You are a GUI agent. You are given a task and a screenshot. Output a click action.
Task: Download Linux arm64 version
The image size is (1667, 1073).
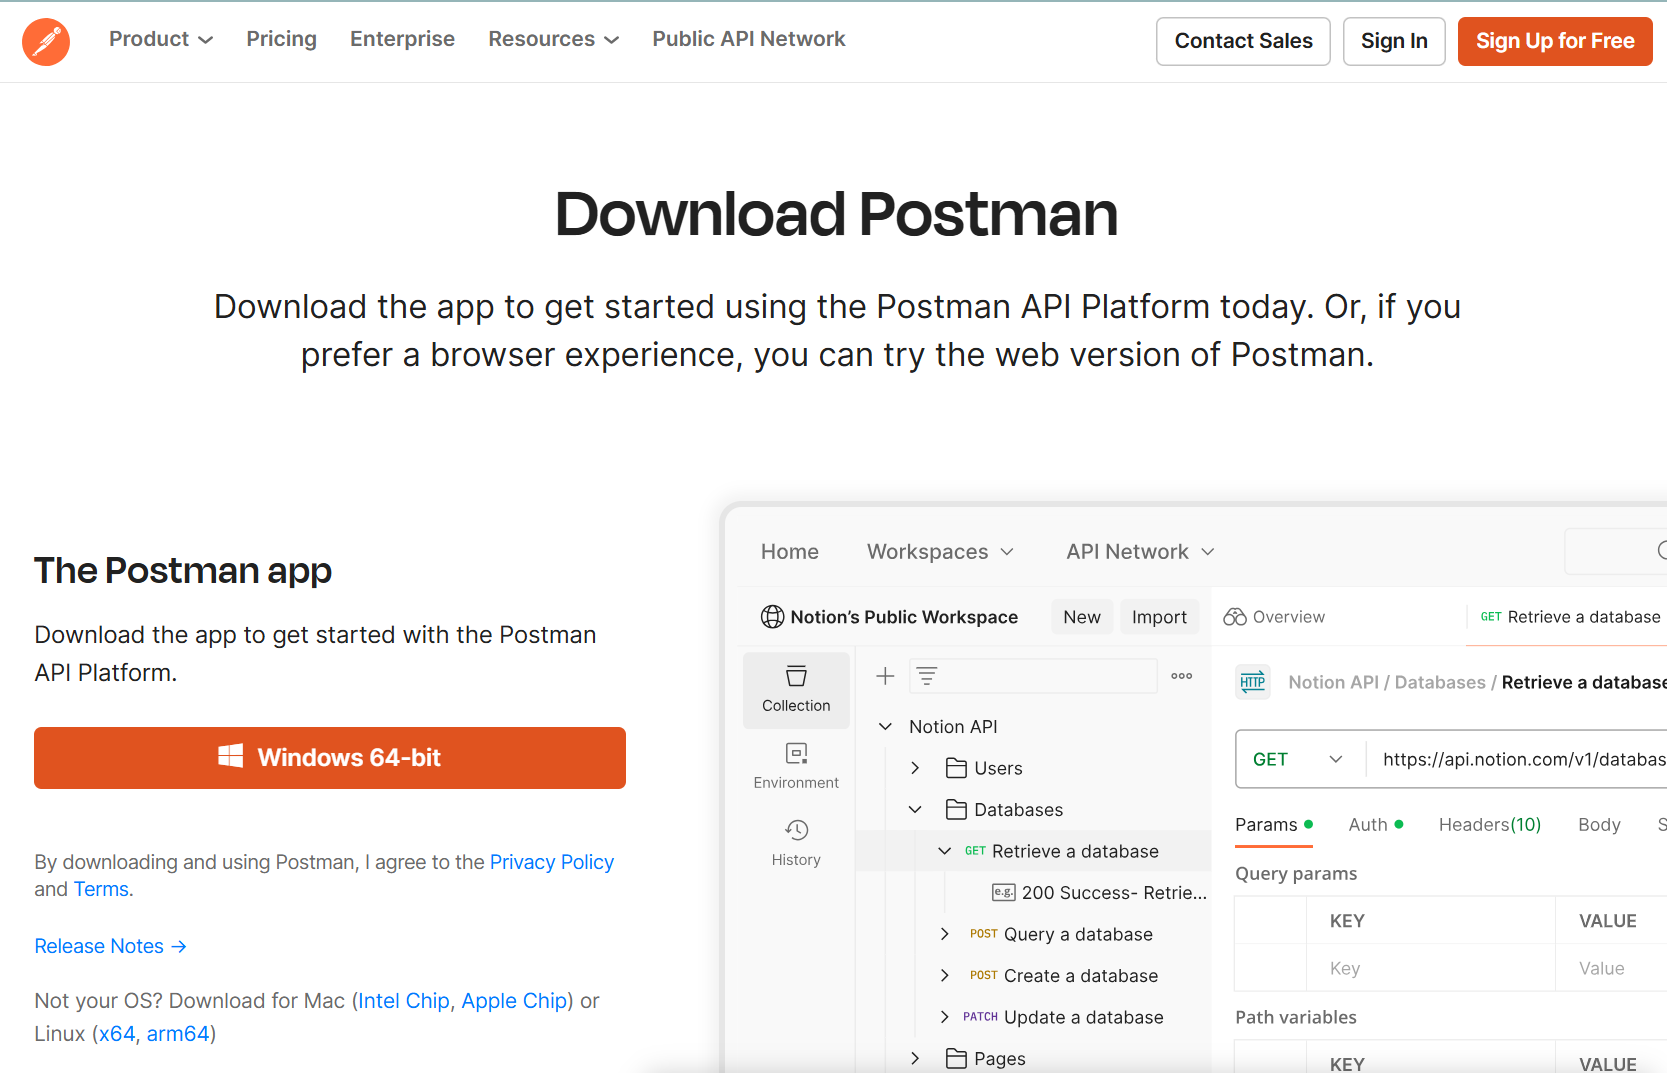pos(178,1034)
